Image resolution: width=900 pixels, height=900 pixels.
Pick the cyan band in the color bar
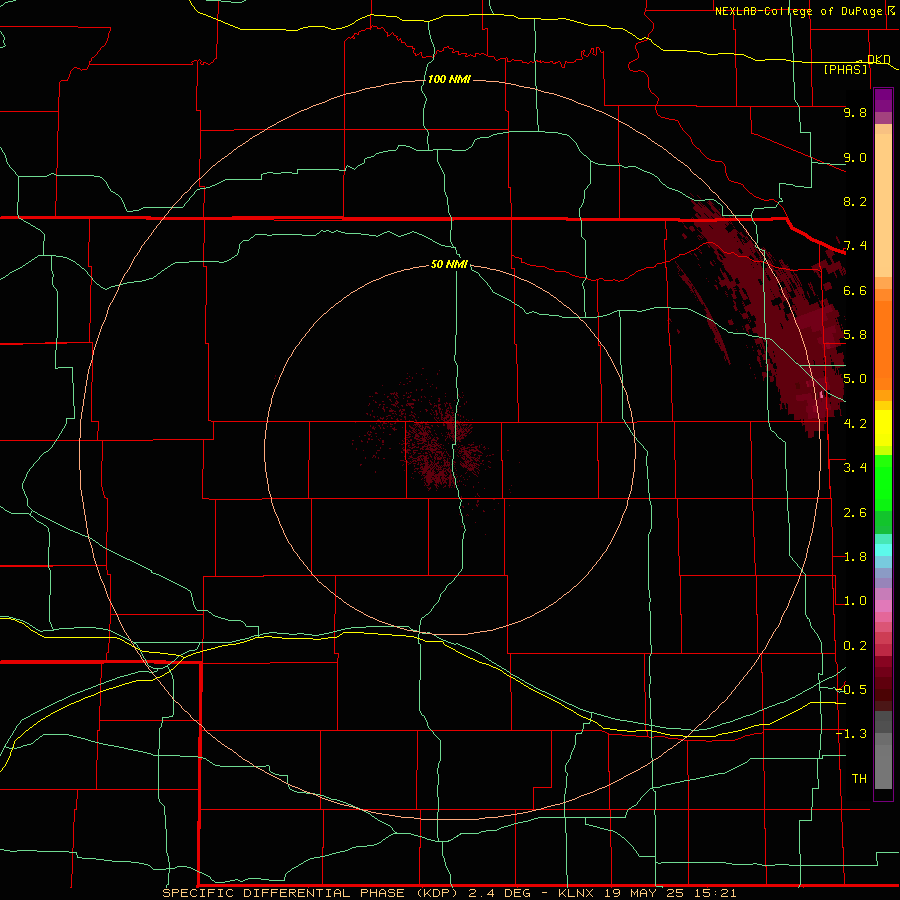pyautogui.click(x=883, y=550)
